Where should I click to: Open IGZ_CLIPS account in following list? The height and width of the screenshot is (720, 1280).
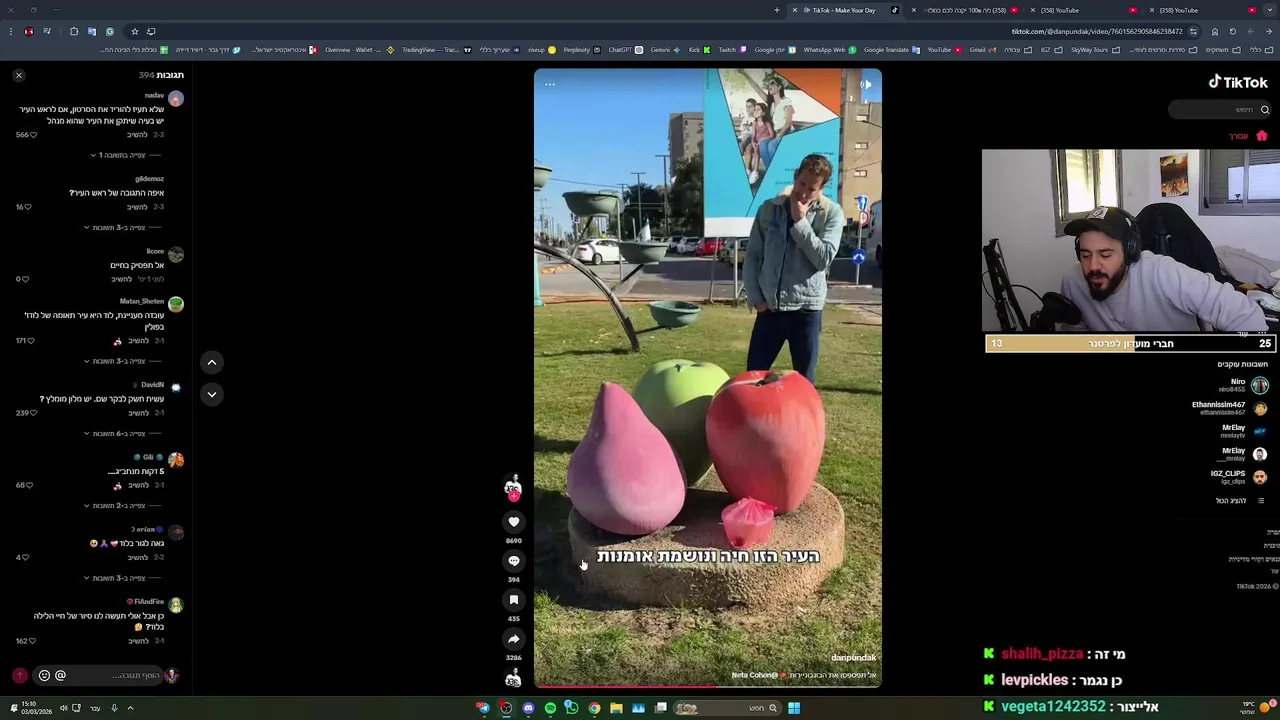point(1239,477)
